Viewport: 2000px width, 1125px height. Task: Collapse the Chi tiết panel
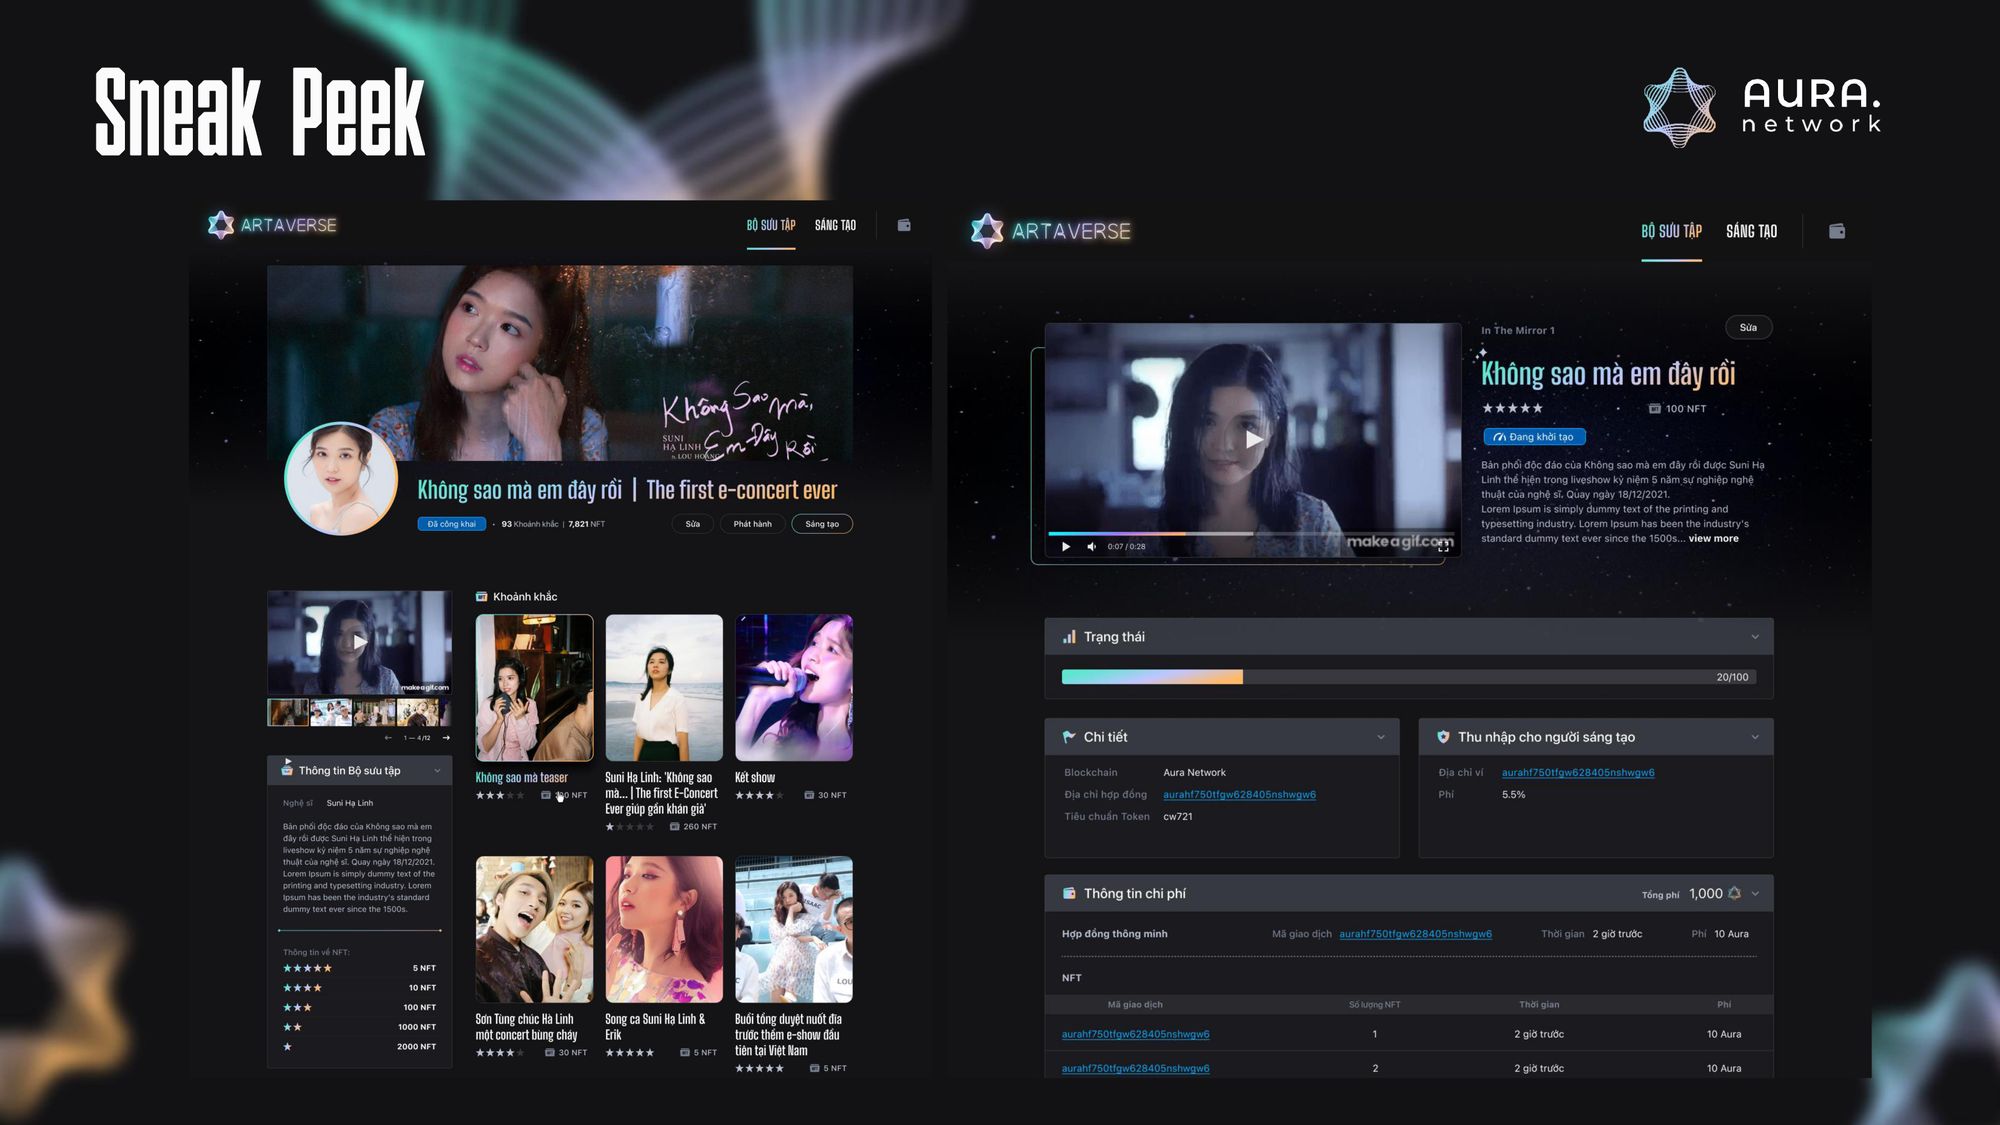(x=1381, y=737)
